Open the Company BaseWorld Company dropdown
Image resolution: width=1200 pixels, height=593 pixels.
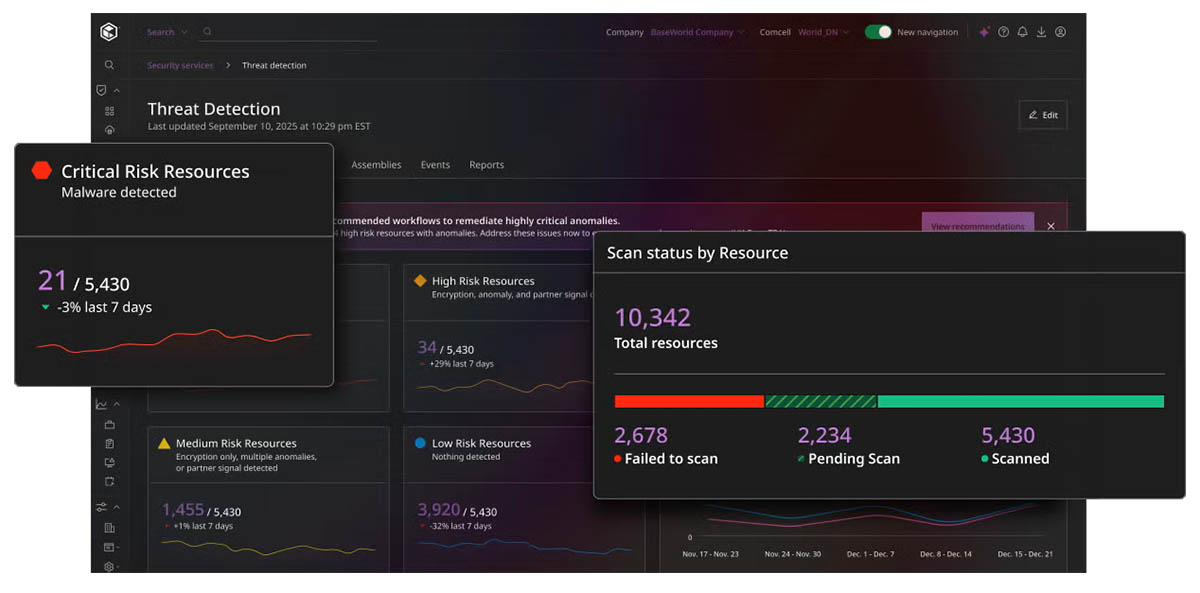(x=697, y=32)
